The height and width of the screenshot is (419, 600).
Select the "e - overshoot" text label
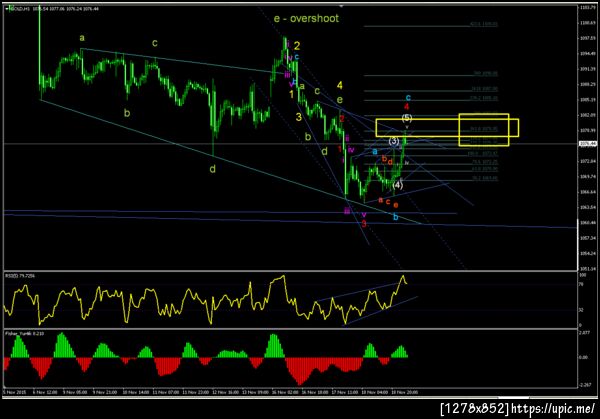(x=306, y=18)
